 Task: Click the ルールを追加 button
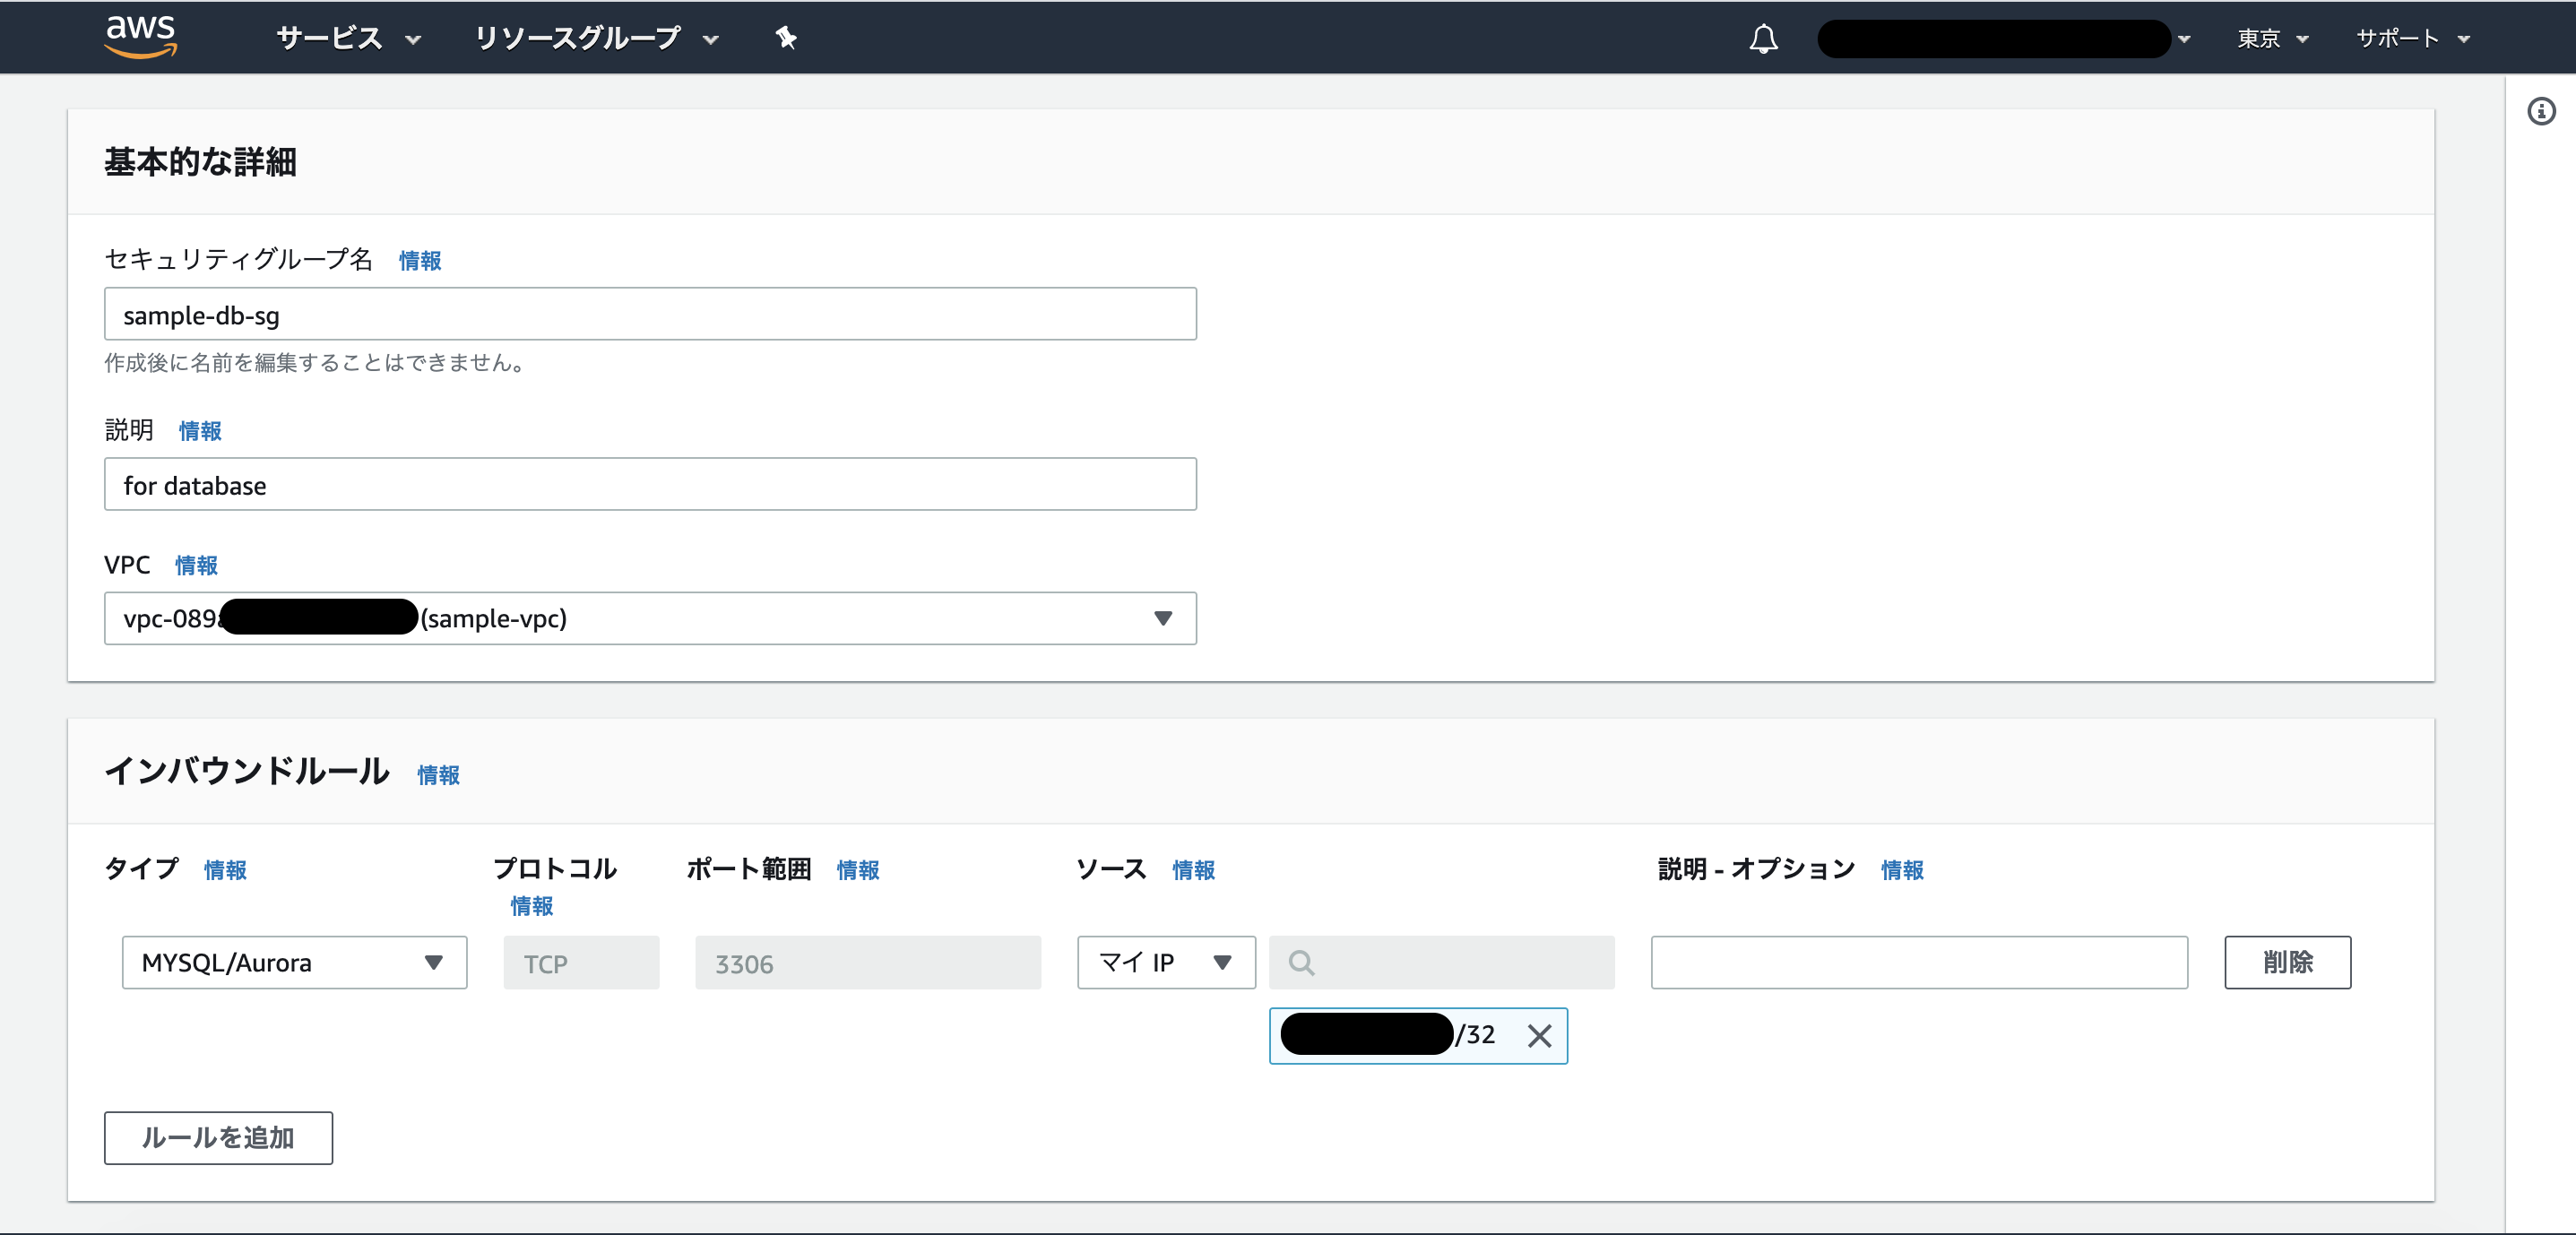218,1138
